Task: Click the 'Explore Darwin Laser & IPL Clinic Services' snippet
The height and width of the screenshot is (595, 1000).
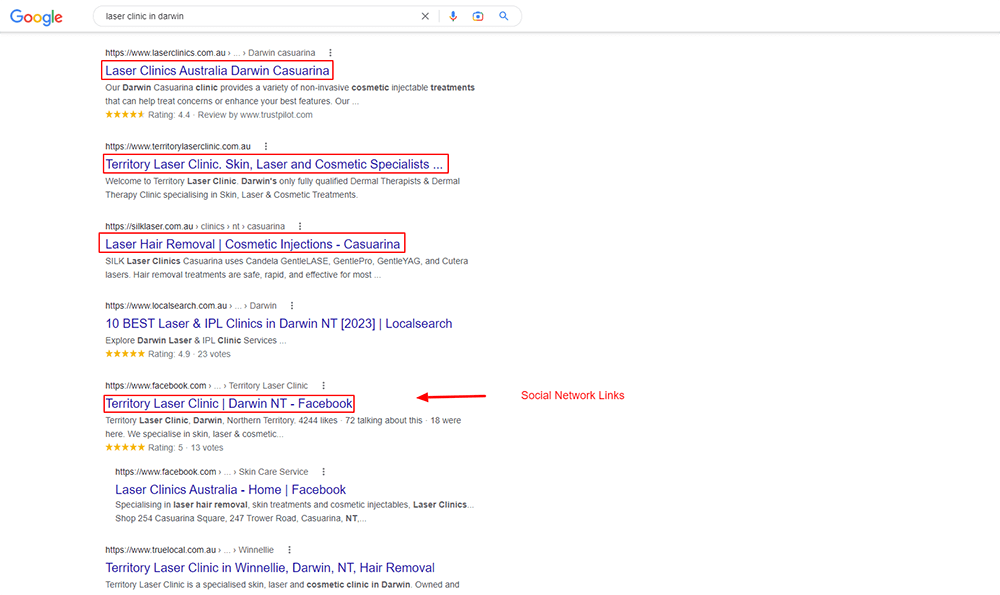Action: coord(196,341)
